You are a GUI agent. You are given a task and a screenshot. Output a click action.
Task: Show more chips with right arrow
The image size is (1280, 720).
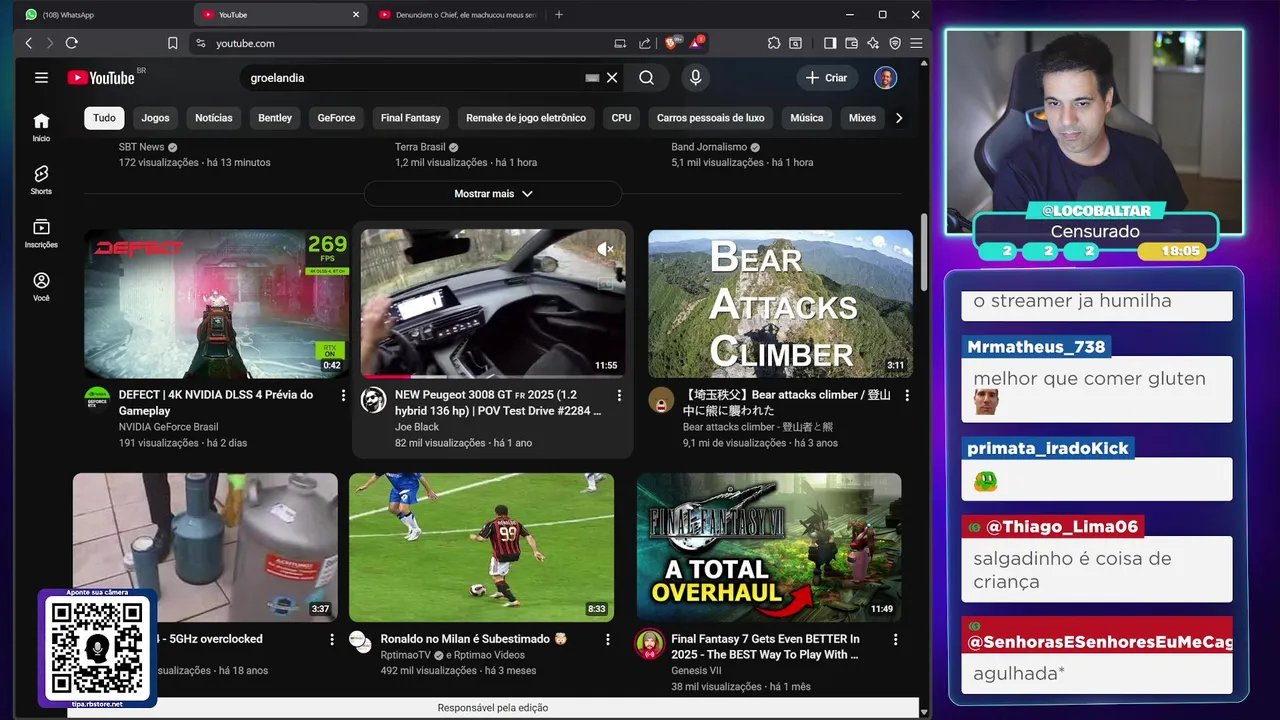(899, 118)
